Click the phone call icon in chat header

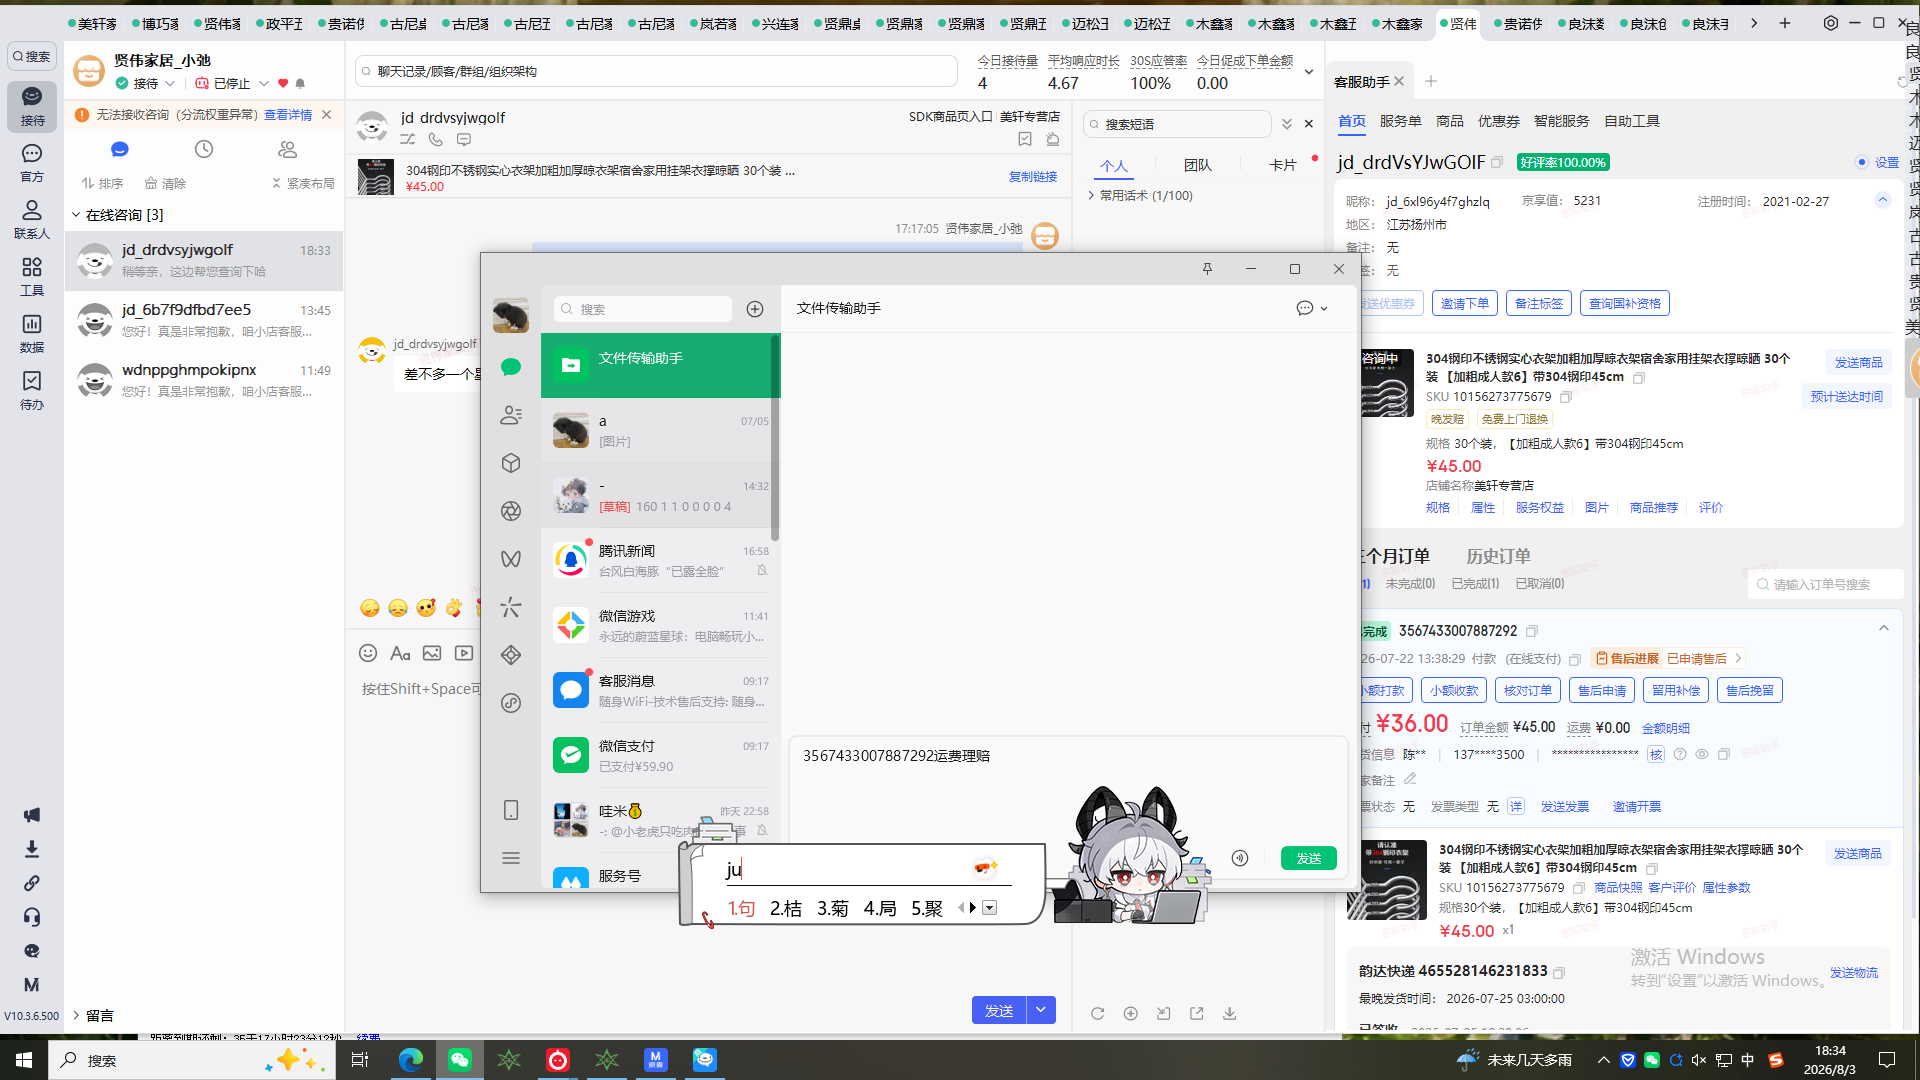pos(435,140)
